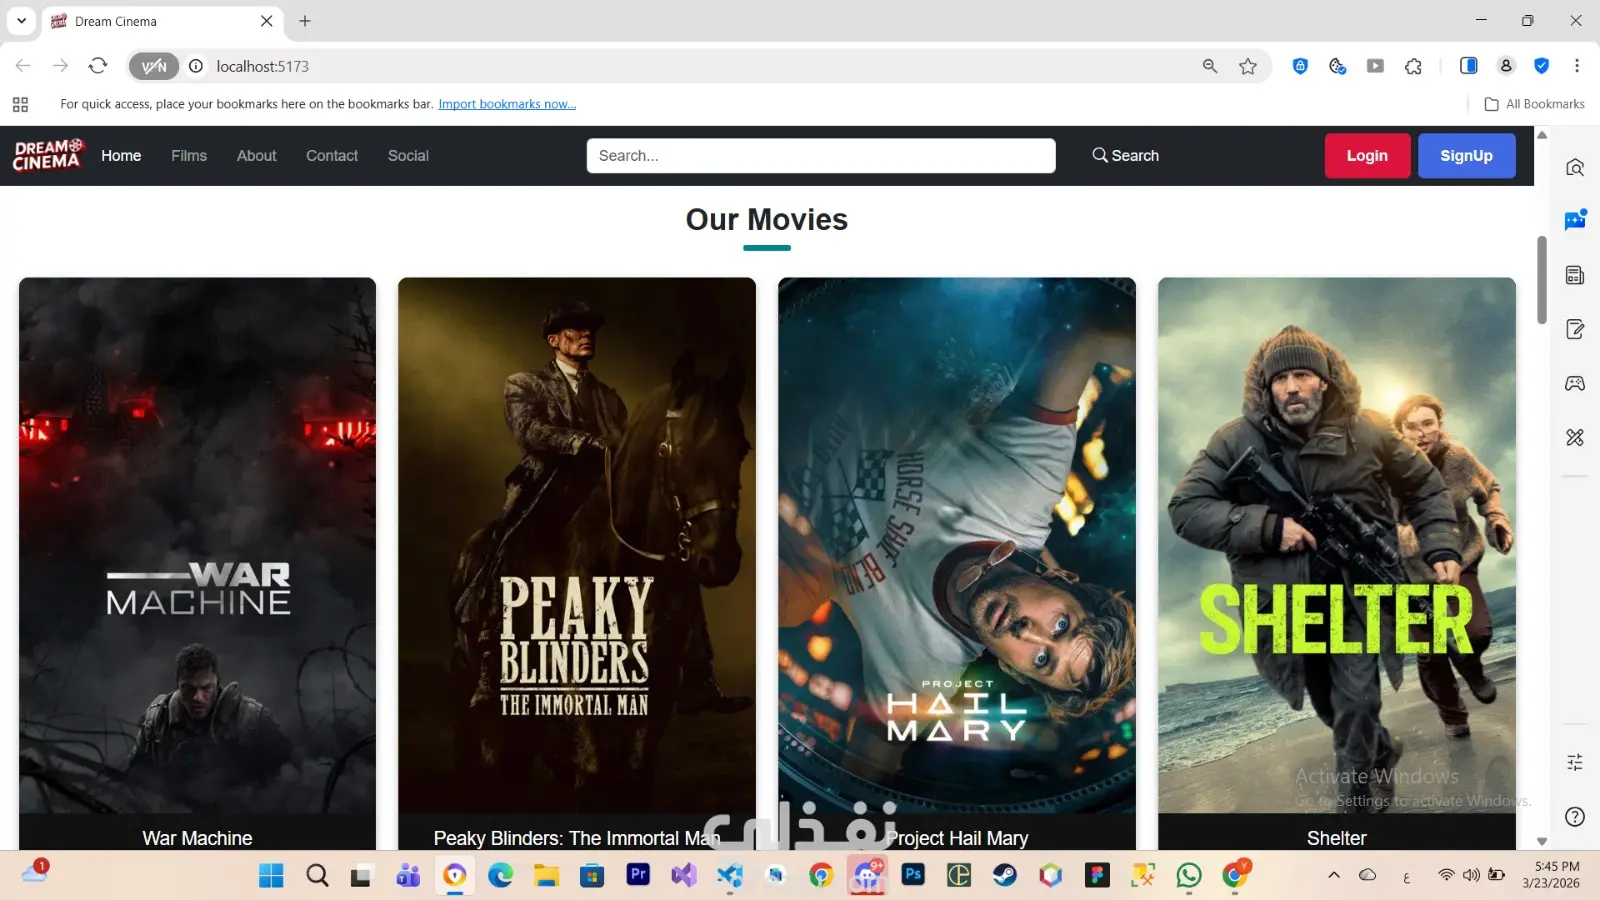Open Visual Studio Code from the taskbar
Image resolution: width=1600 pixels, height=900 pixels.
click(x=730, y=876)
